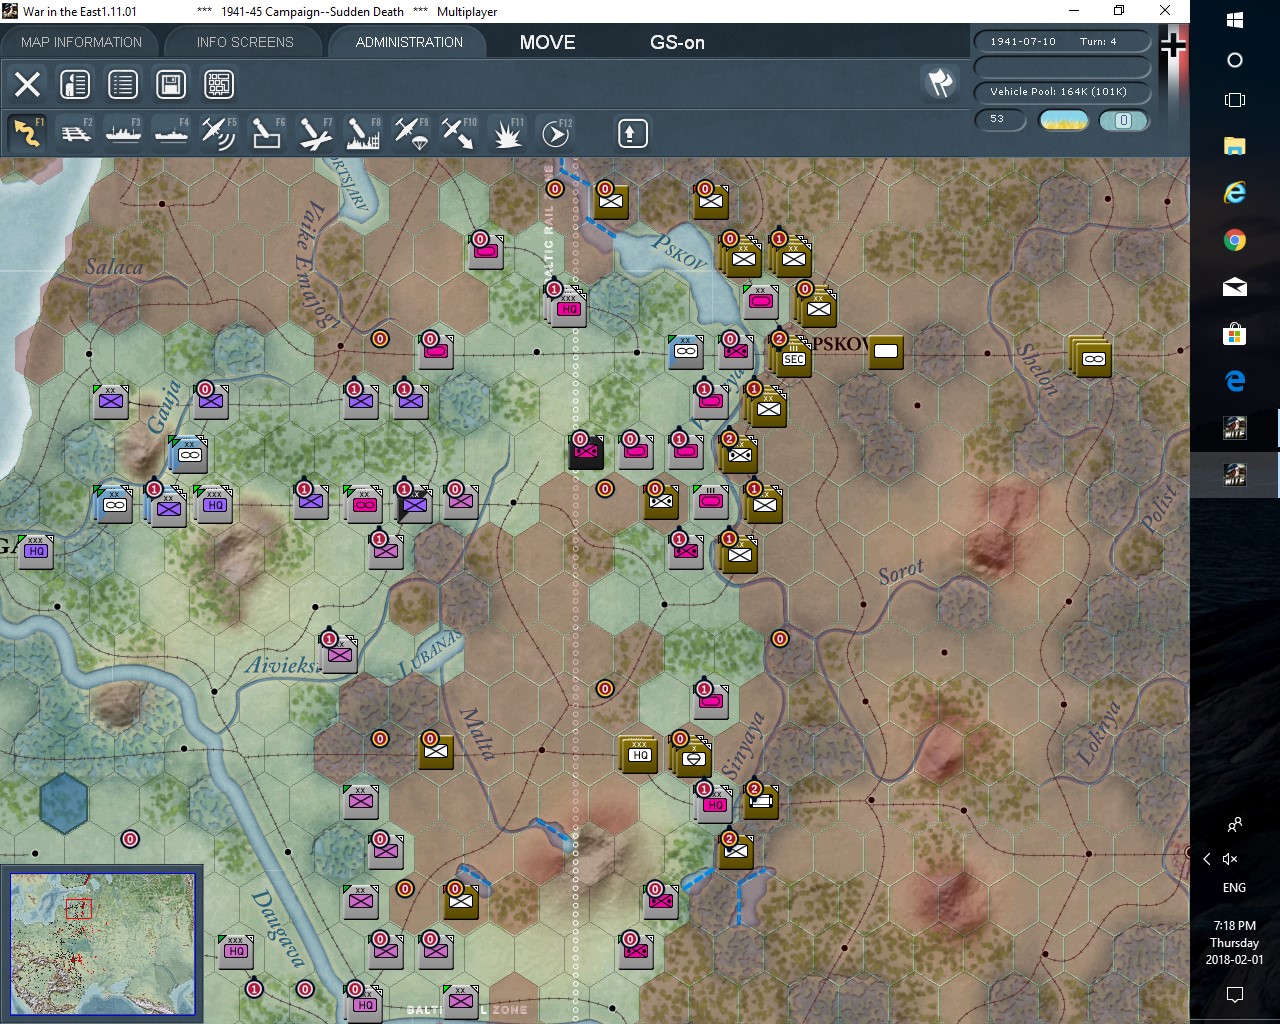Select F9 air transport mode
Image resolution: width=1280 pixels, height=1024 pixels.
pyautogui.click(x=411, y=133)
